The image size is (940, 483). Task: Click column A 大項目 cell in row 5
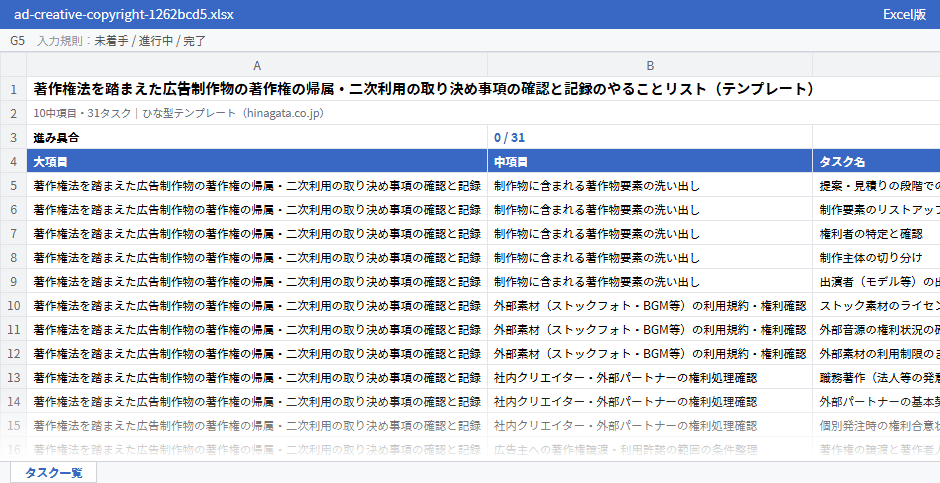pyautogui.click(x=257, y=185)
